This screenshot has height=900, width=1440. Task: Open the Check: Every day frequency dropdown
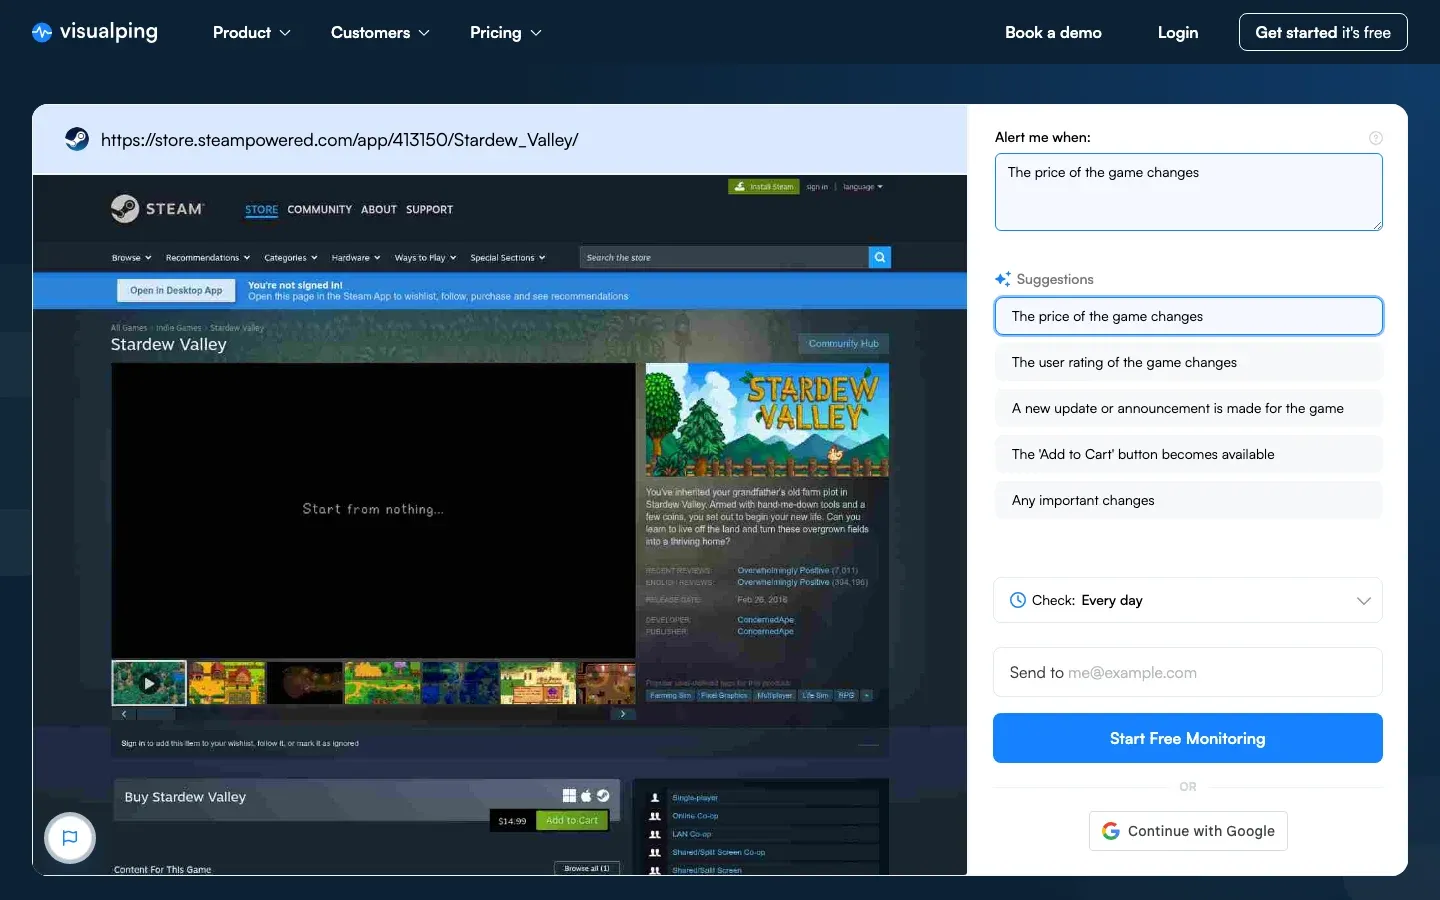tap(1188, 600)
